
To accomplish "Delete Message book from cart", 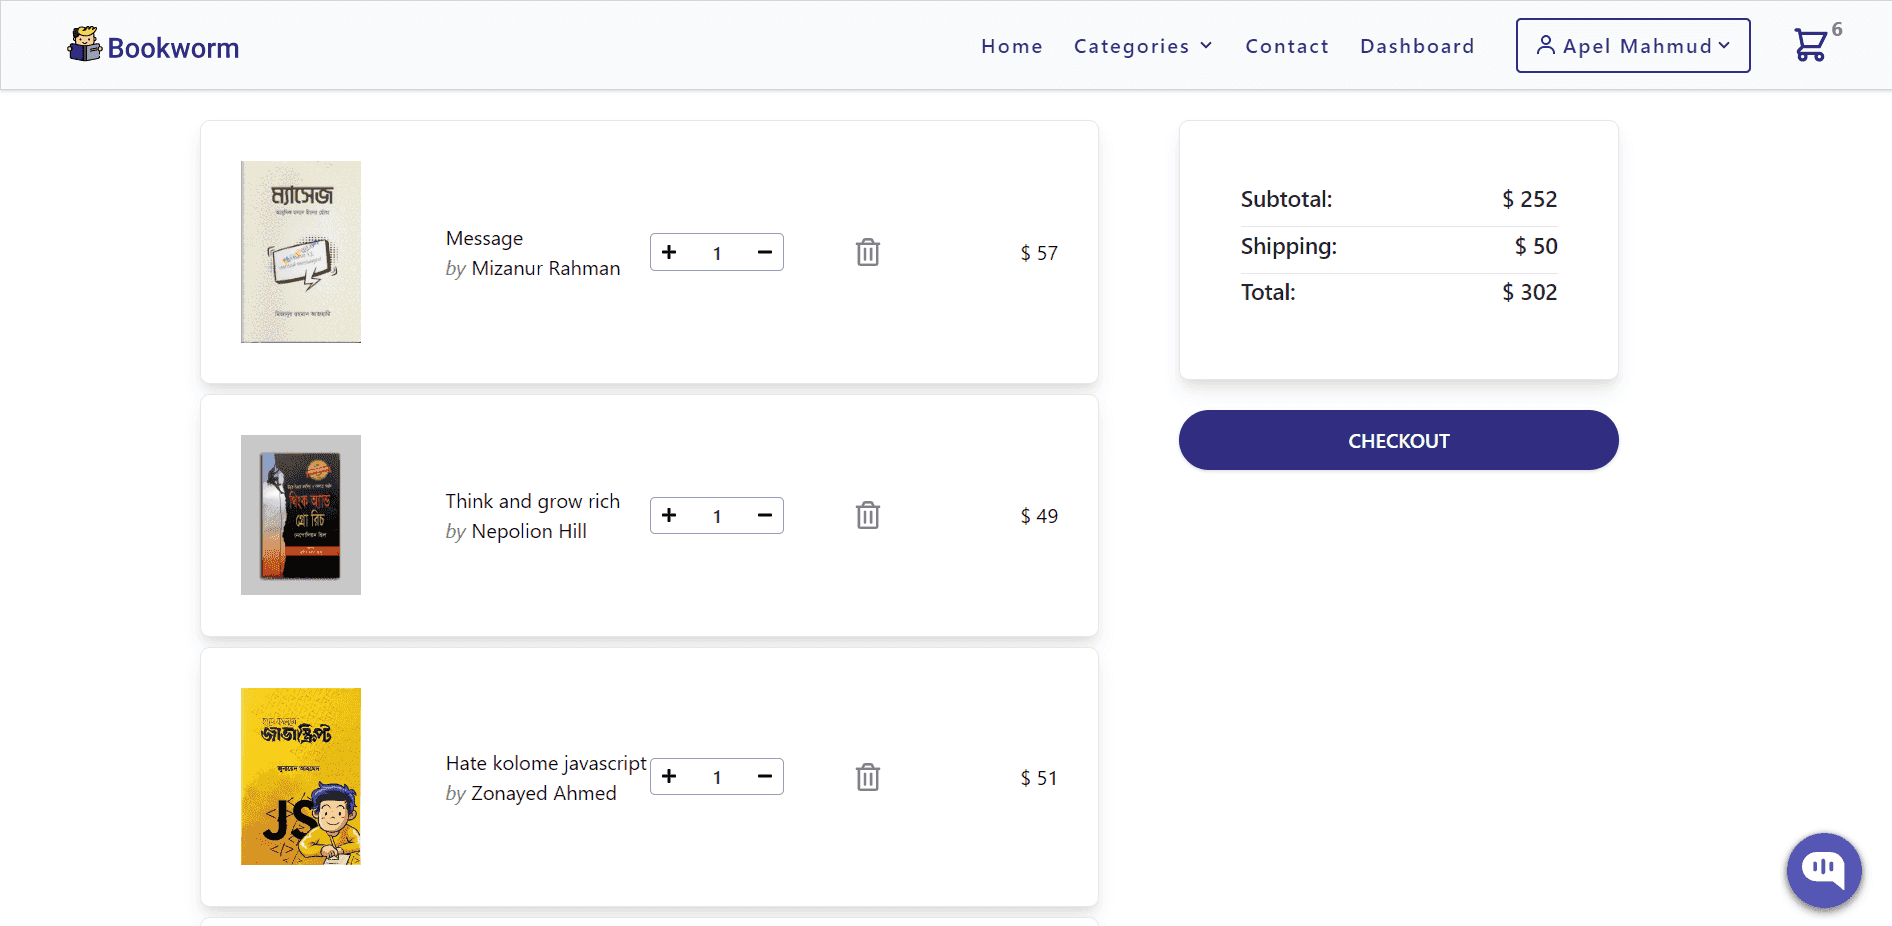I will (868, 252).
